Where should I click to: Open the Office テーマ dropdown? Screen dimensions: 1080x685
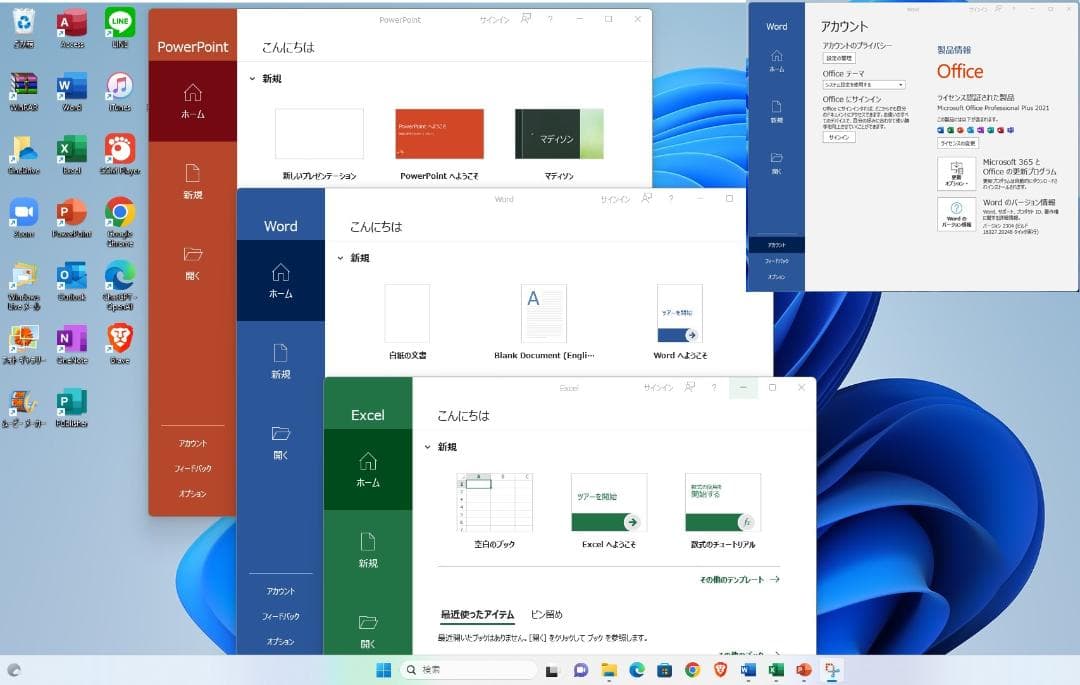(x=866, y=85)
